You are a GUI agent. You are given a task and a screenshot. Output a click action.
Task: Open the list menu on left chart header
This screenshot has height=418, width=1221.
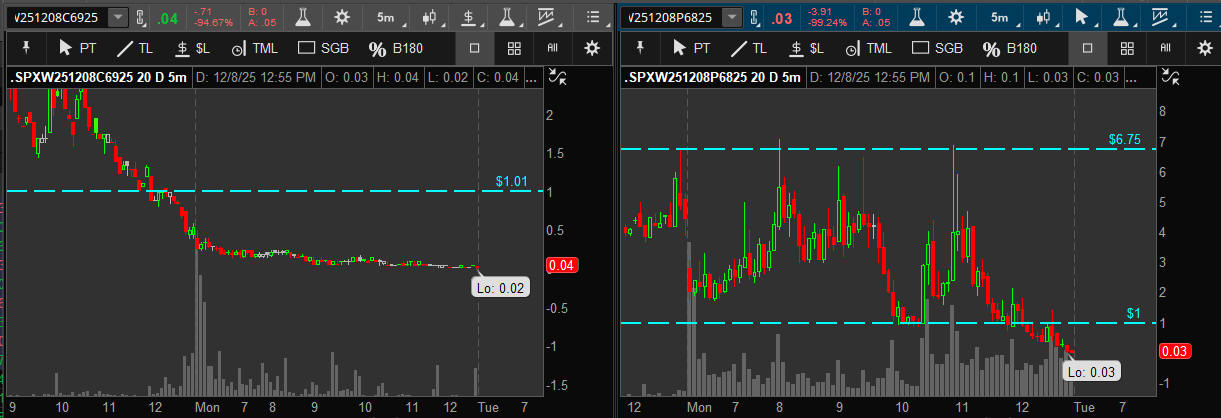pyautogui.click(x=593, y=17)
